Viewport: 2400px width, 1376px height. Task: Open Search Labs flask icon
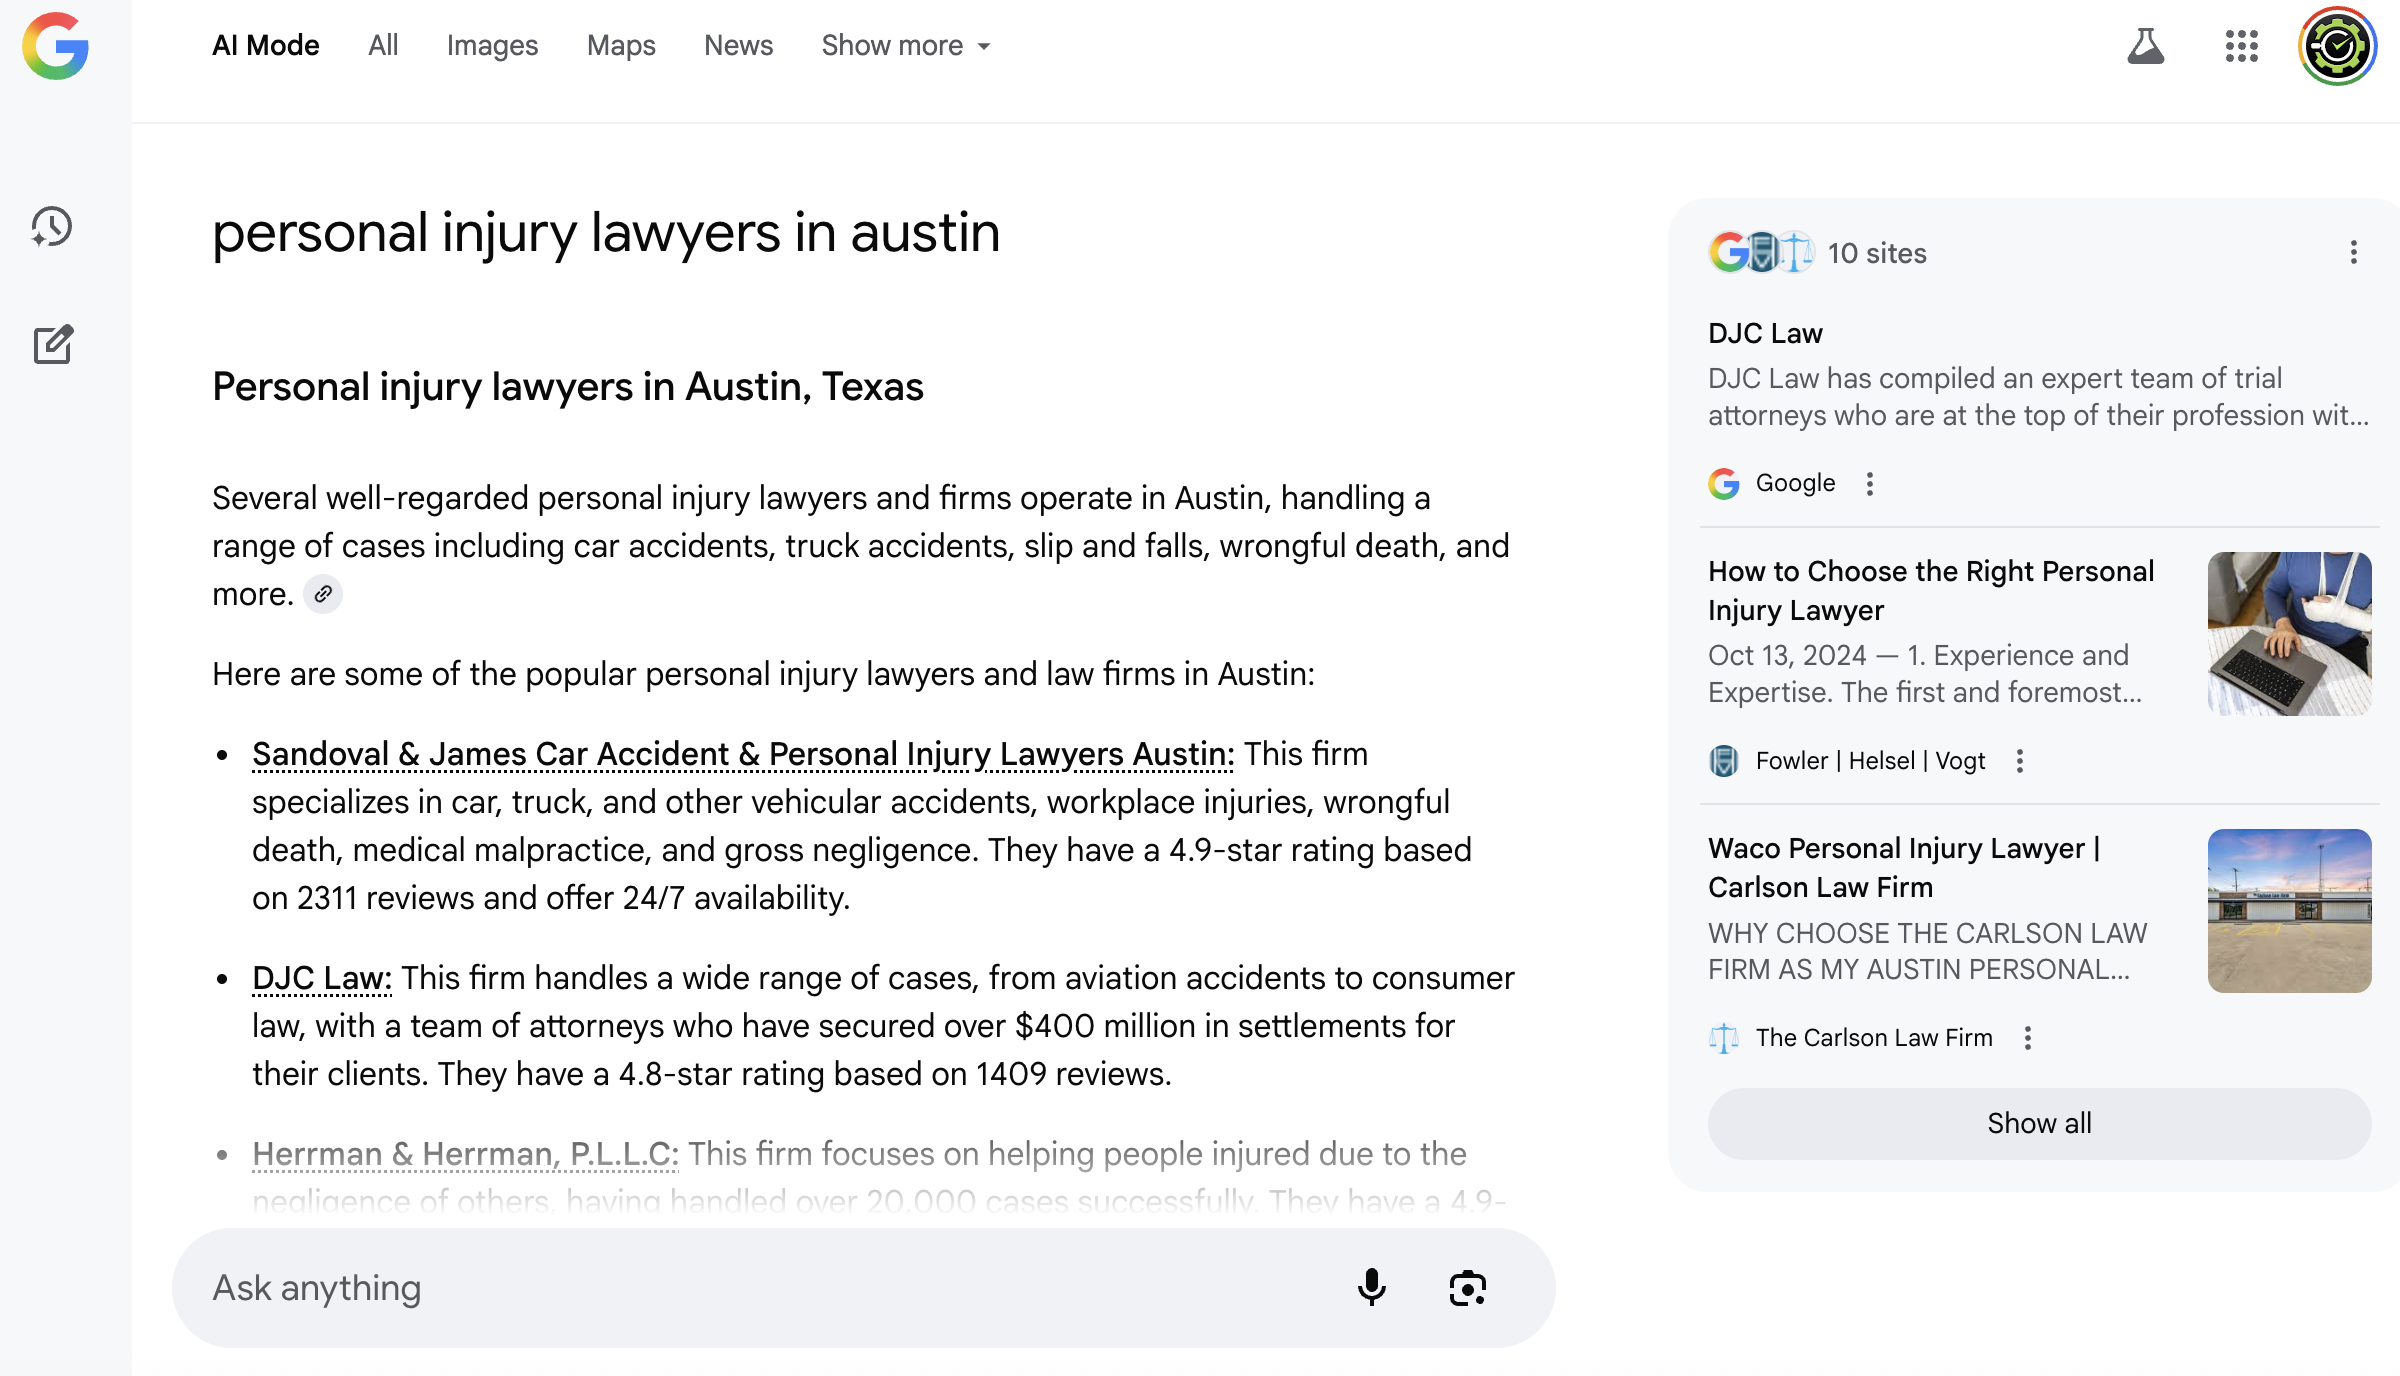(2145, 46)
